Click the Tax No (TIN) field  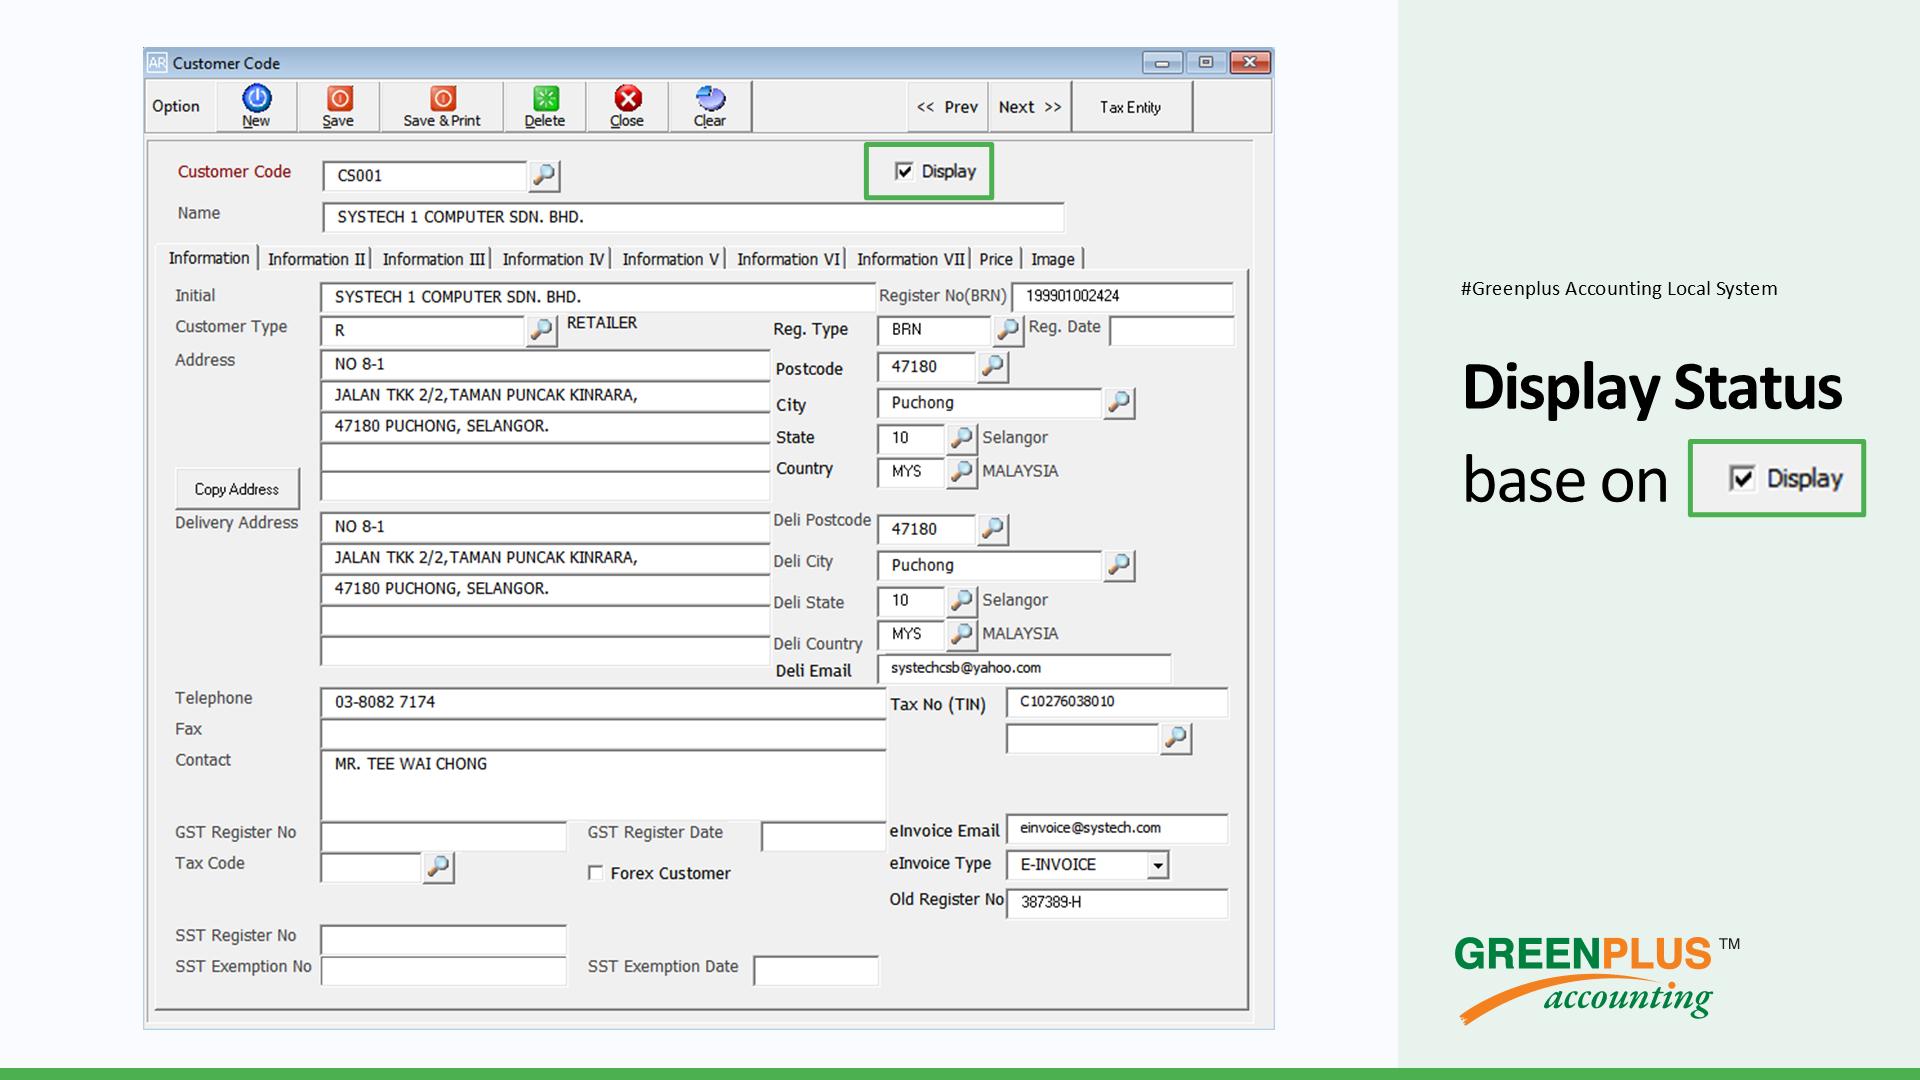point(1117,702)
